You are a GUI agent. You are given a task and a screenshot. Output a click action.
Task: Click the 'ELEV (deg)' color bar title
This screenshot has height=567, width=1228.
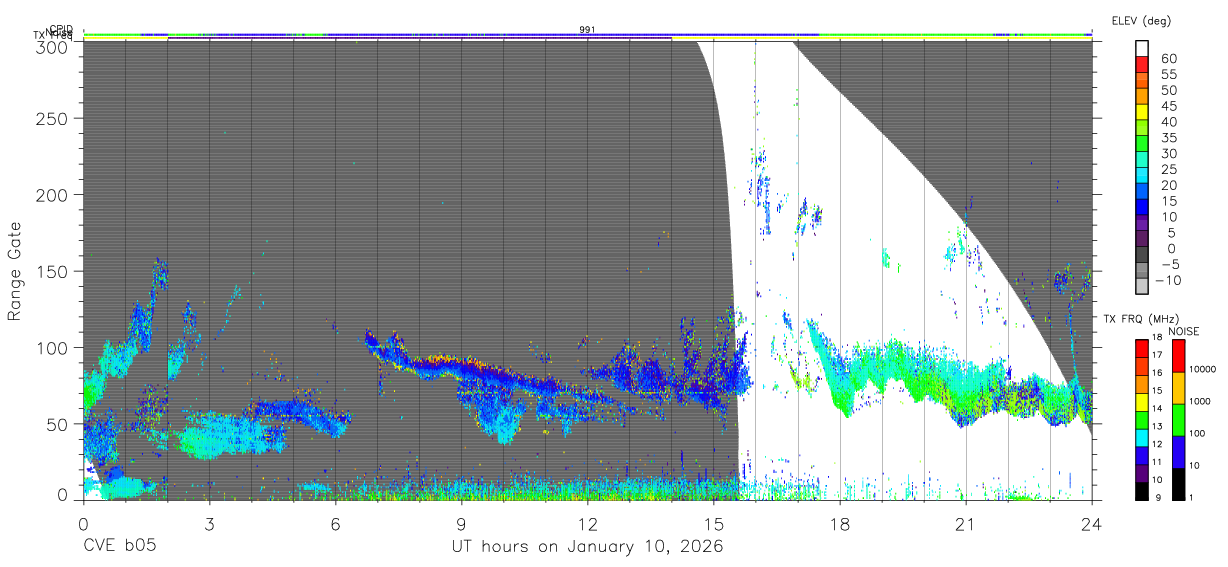1141,20
